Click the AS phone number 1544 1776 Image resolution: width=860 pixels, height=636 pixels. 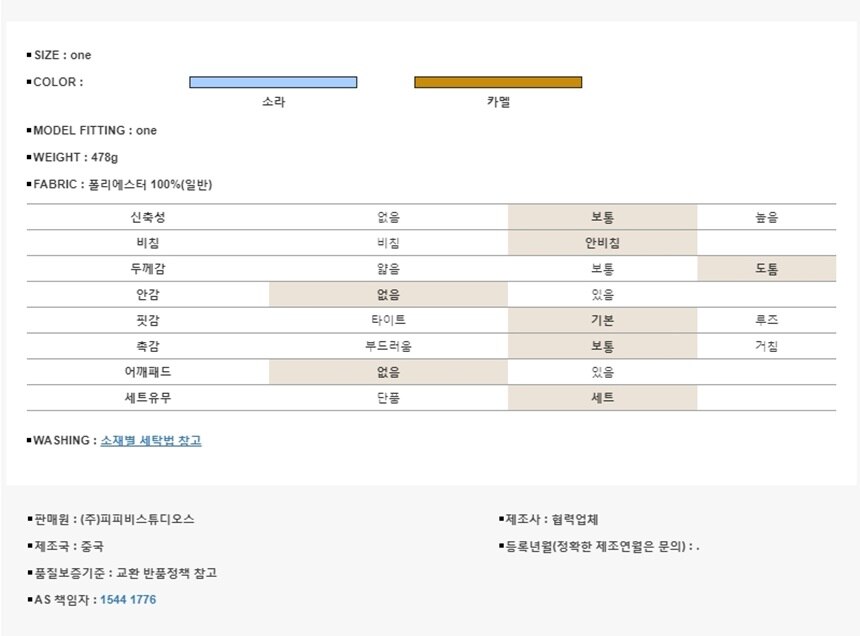pyautogui.click(x=128, y=600)
